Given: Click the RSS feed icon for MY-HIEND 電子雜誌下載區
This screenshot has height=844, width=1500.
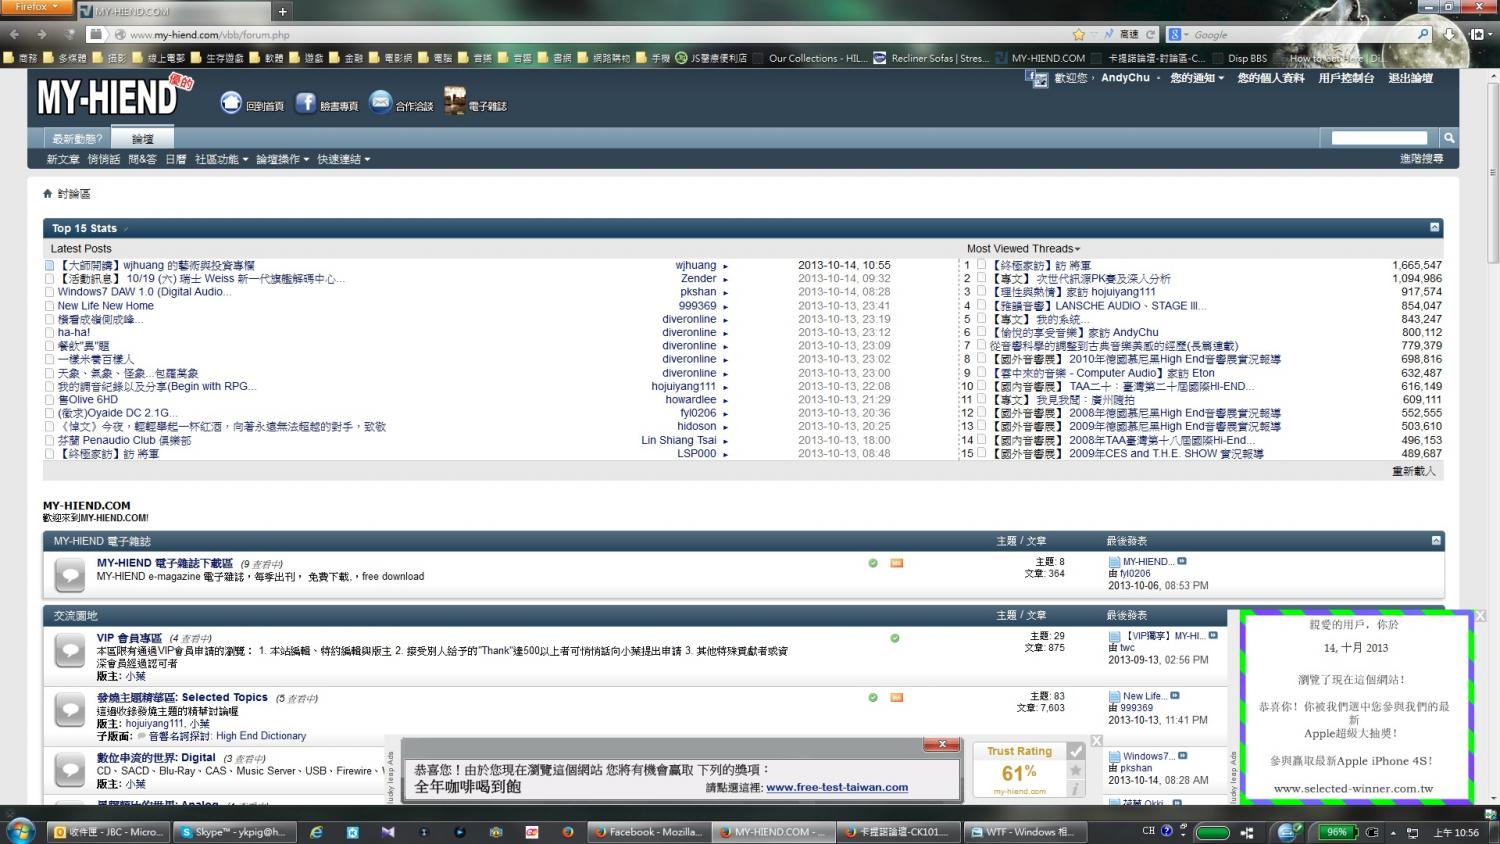Looking at the screenshot, I should coord(896,563).
